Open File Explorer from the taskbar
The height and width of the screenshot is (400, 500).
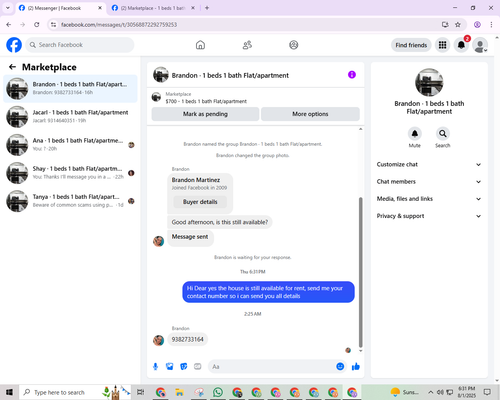coord(179,392)
